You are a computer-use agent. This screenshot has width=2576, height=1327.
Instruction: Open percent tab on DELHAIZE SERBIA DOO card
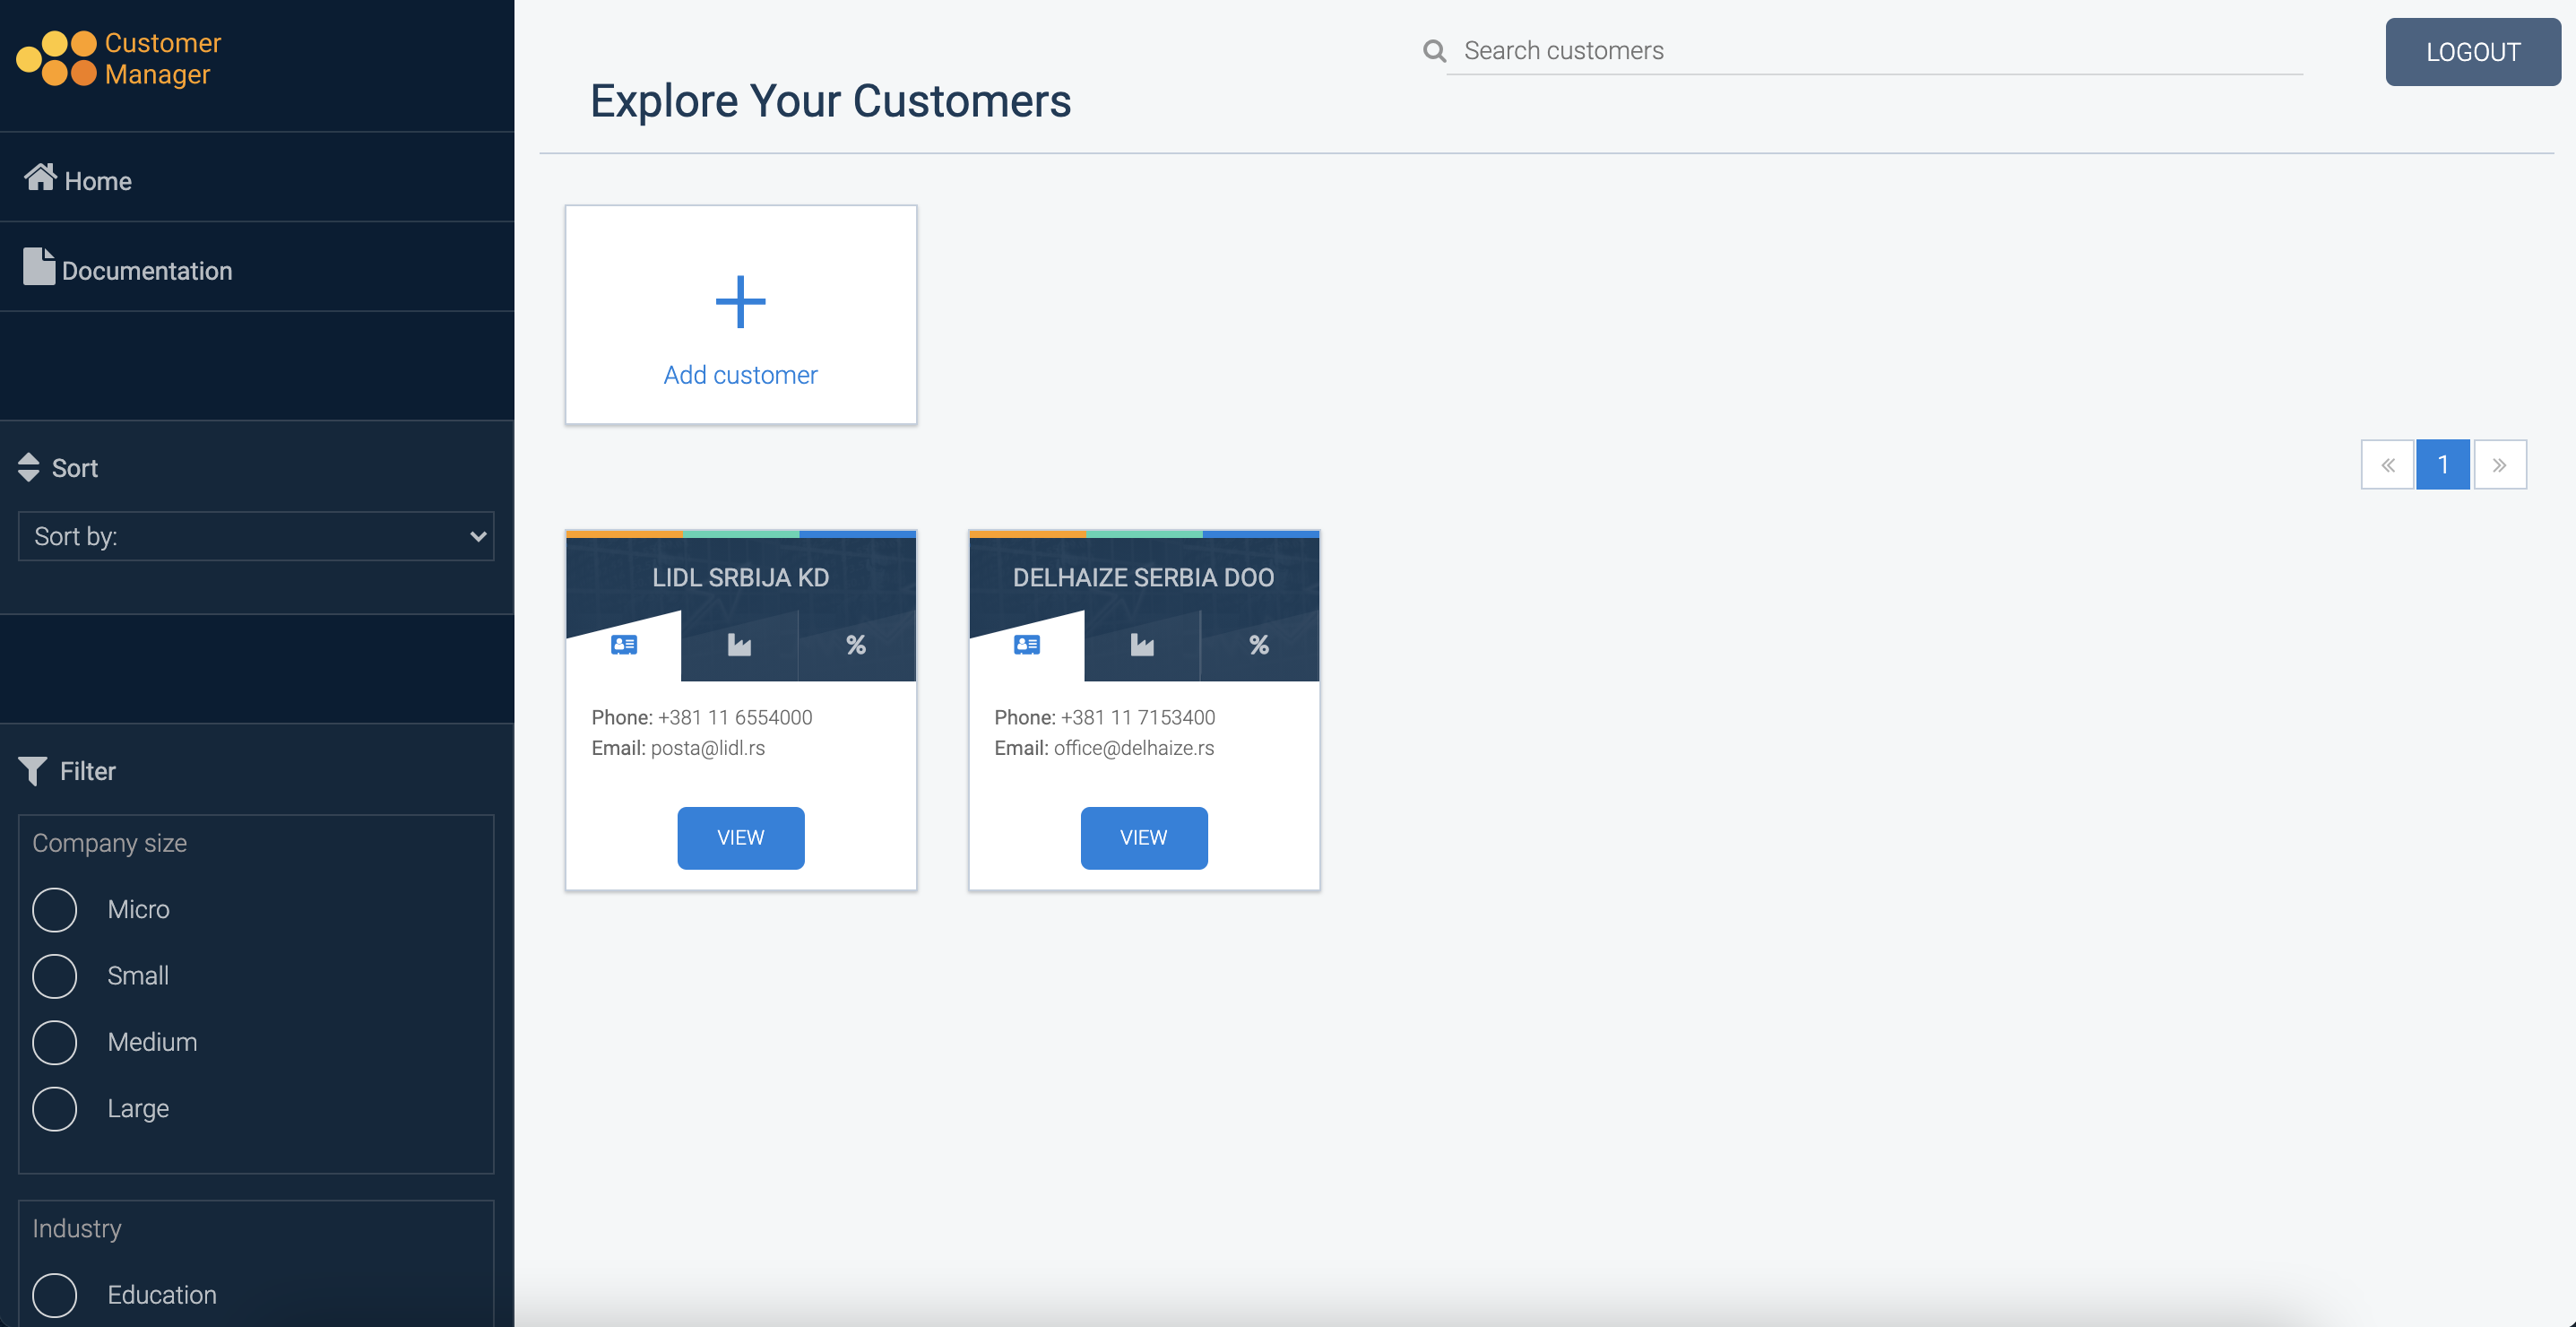click(x=1259, y=645)
